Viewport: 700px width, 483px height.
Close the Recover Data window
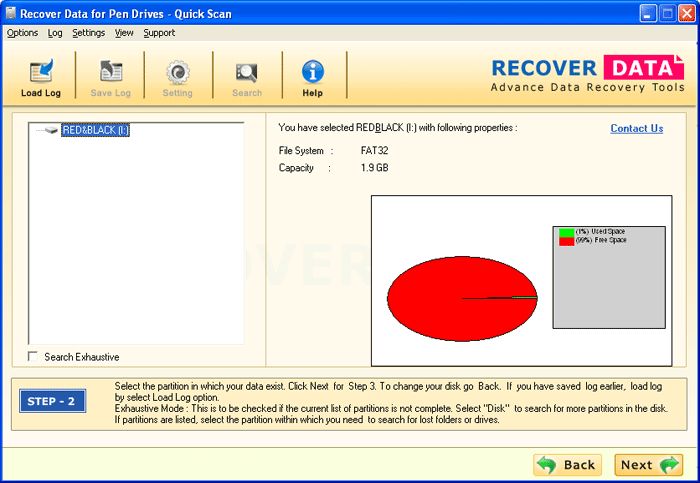(687, 14)
